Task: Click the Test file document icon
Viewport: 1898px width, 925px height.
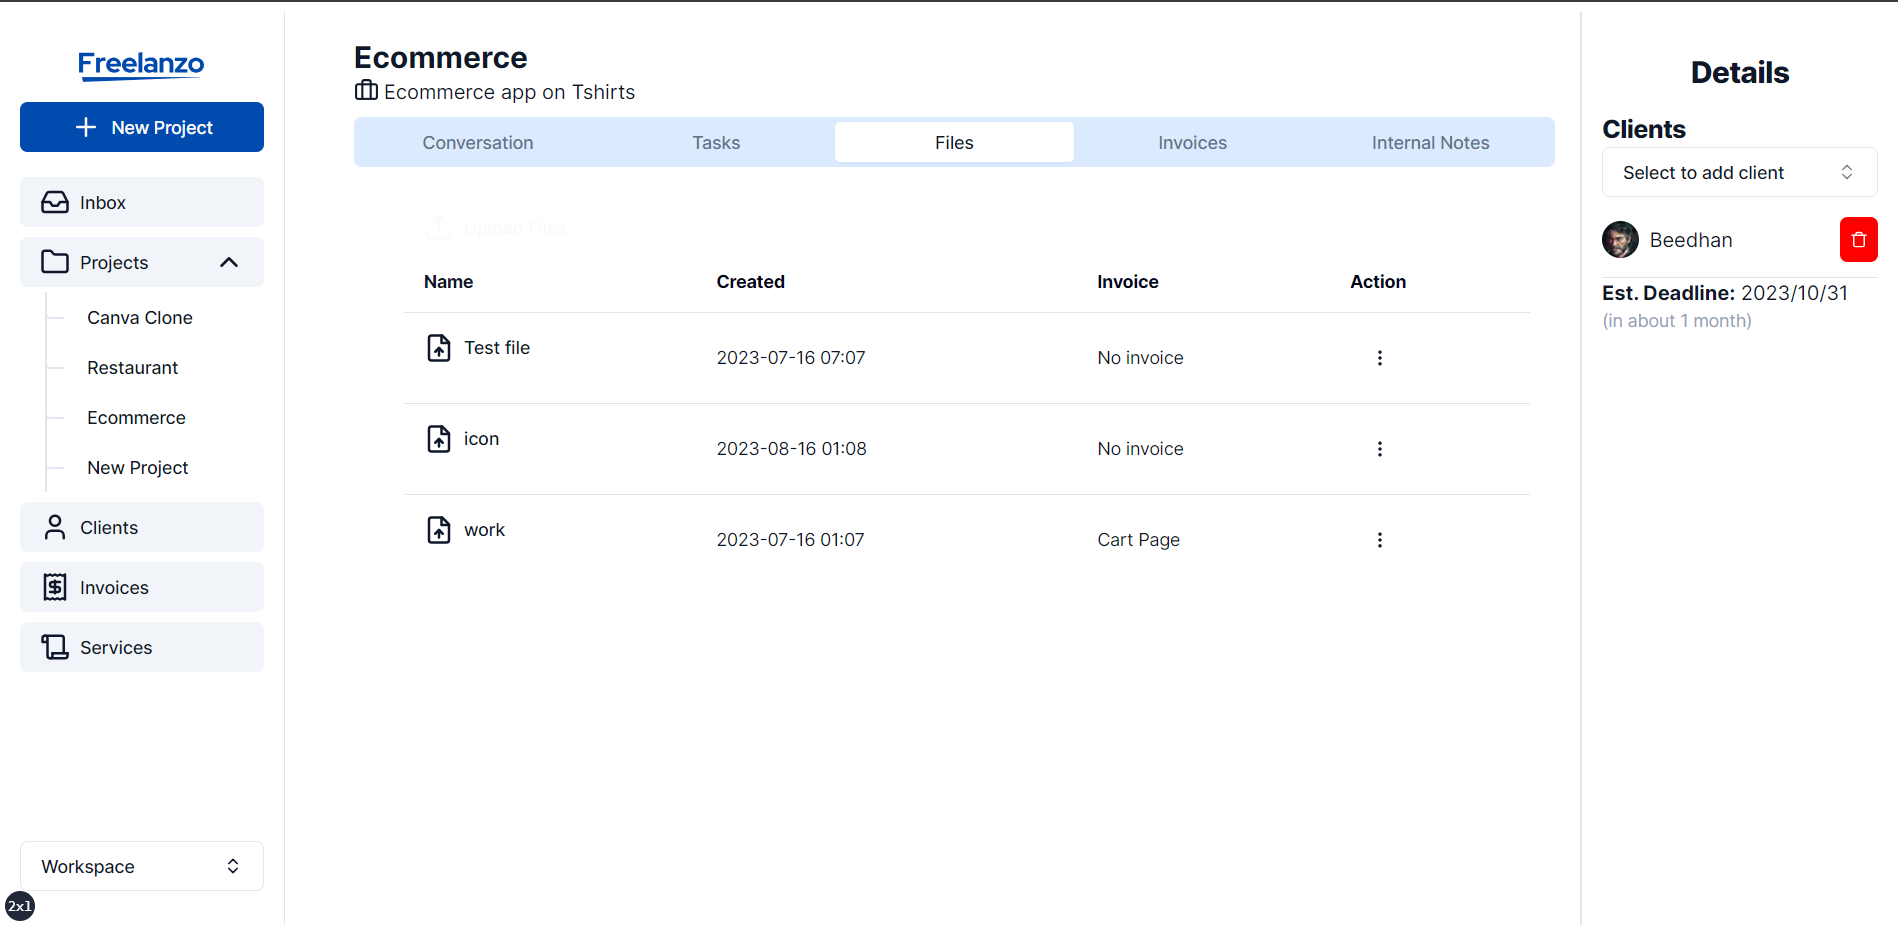Action: (439, 348)
